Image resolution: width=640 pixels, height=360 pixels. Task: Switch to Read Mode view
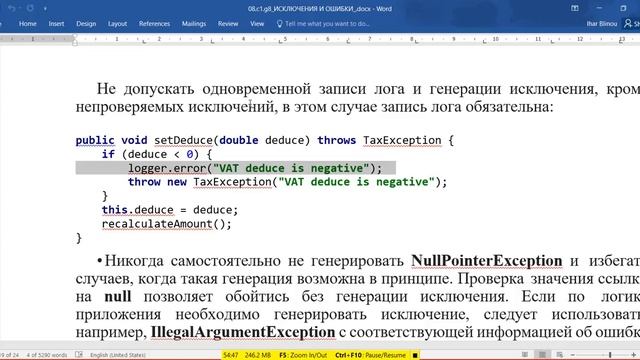(525, 355)
